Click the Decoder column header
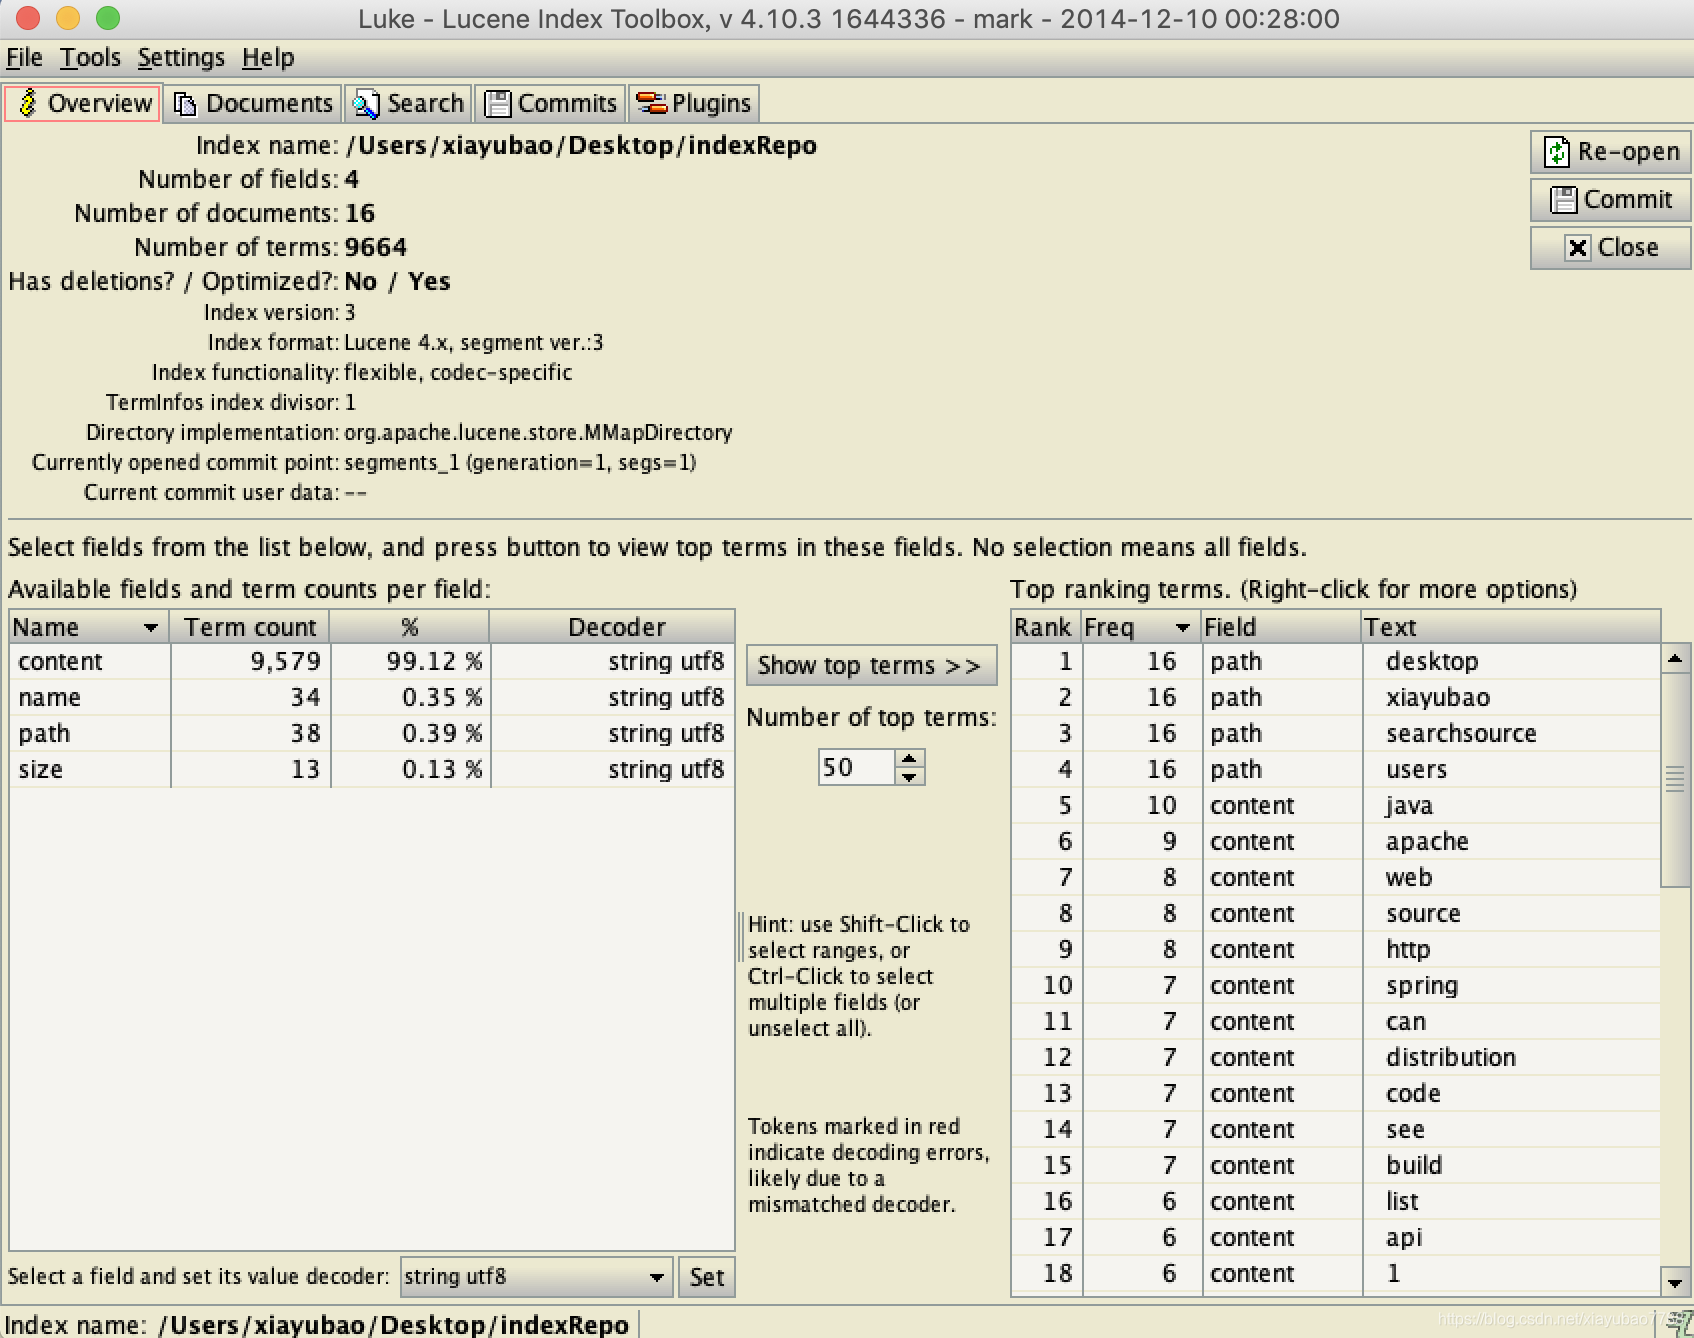 pos(613,627)
